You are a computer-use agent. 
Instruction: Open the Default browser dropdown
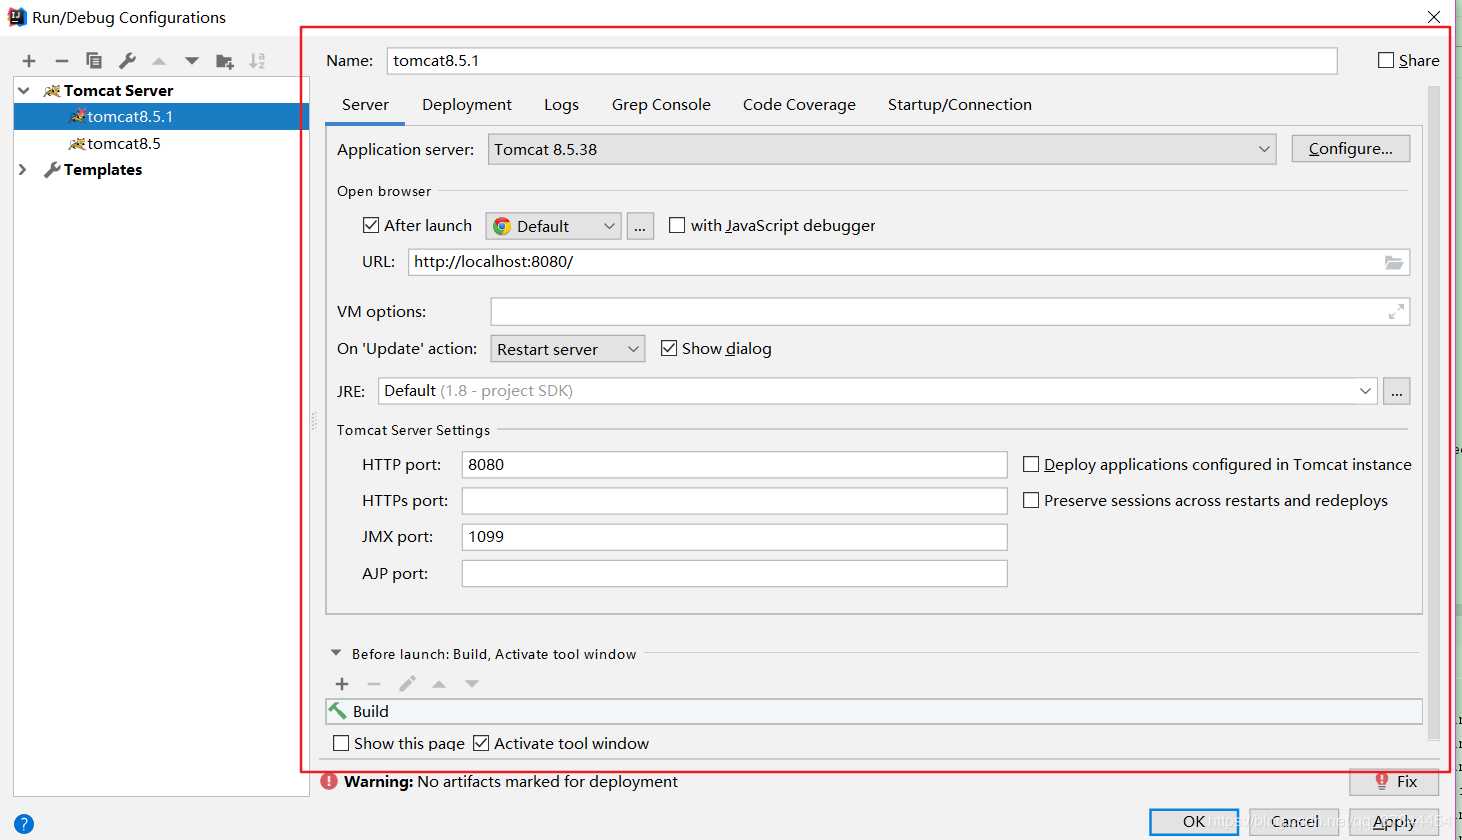[x=554, y=226]
